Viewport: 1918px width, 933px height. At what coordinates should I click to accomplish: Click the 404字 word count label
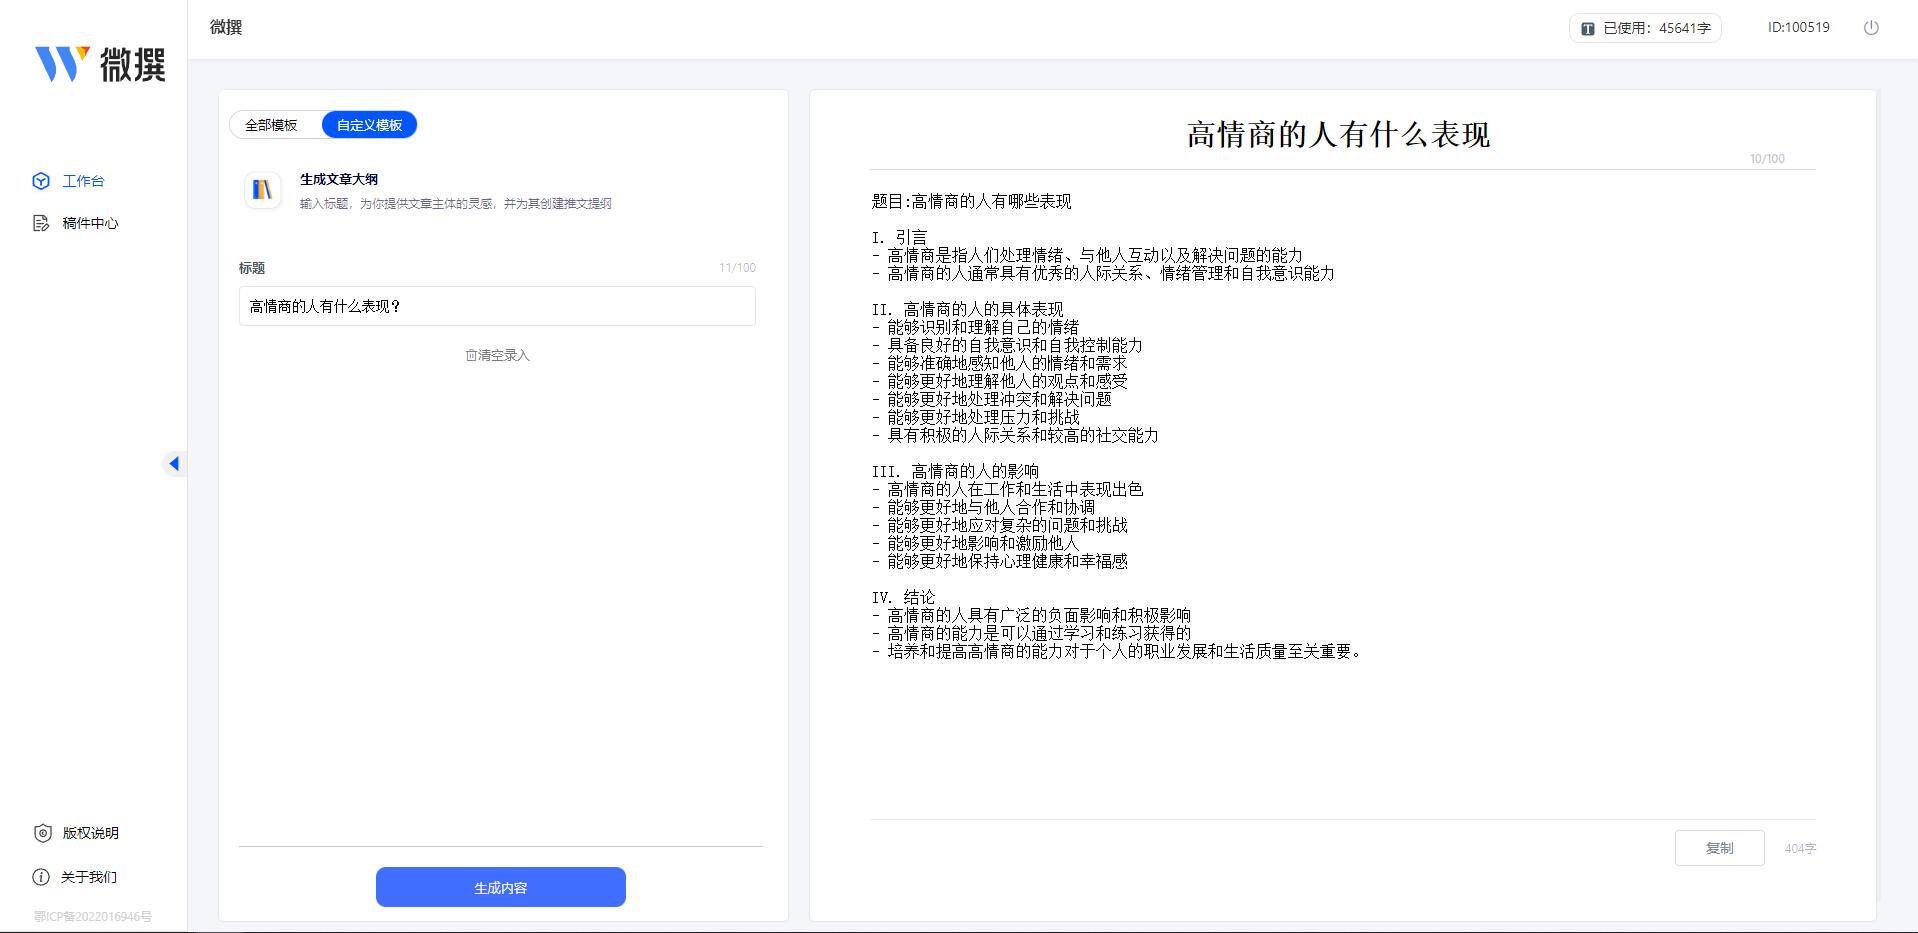tap(1802, 847)
